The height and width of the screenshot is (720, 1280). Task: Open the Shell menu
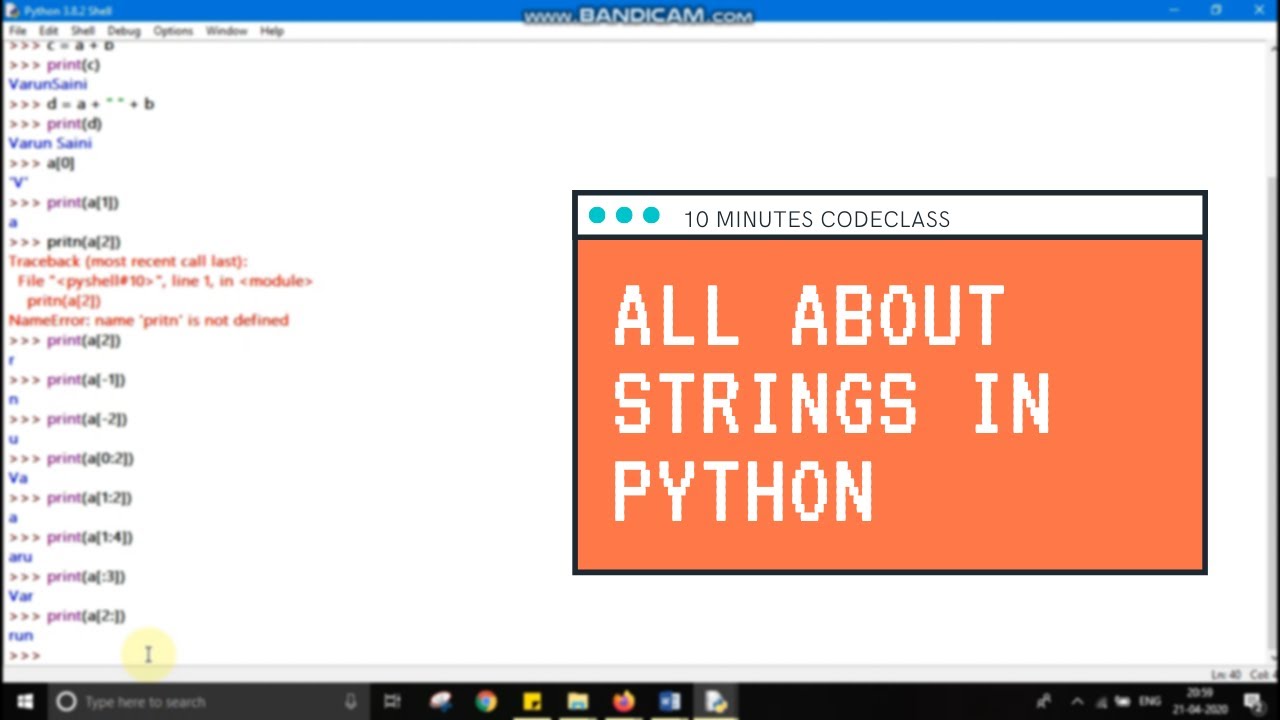[x=82, y=31]
